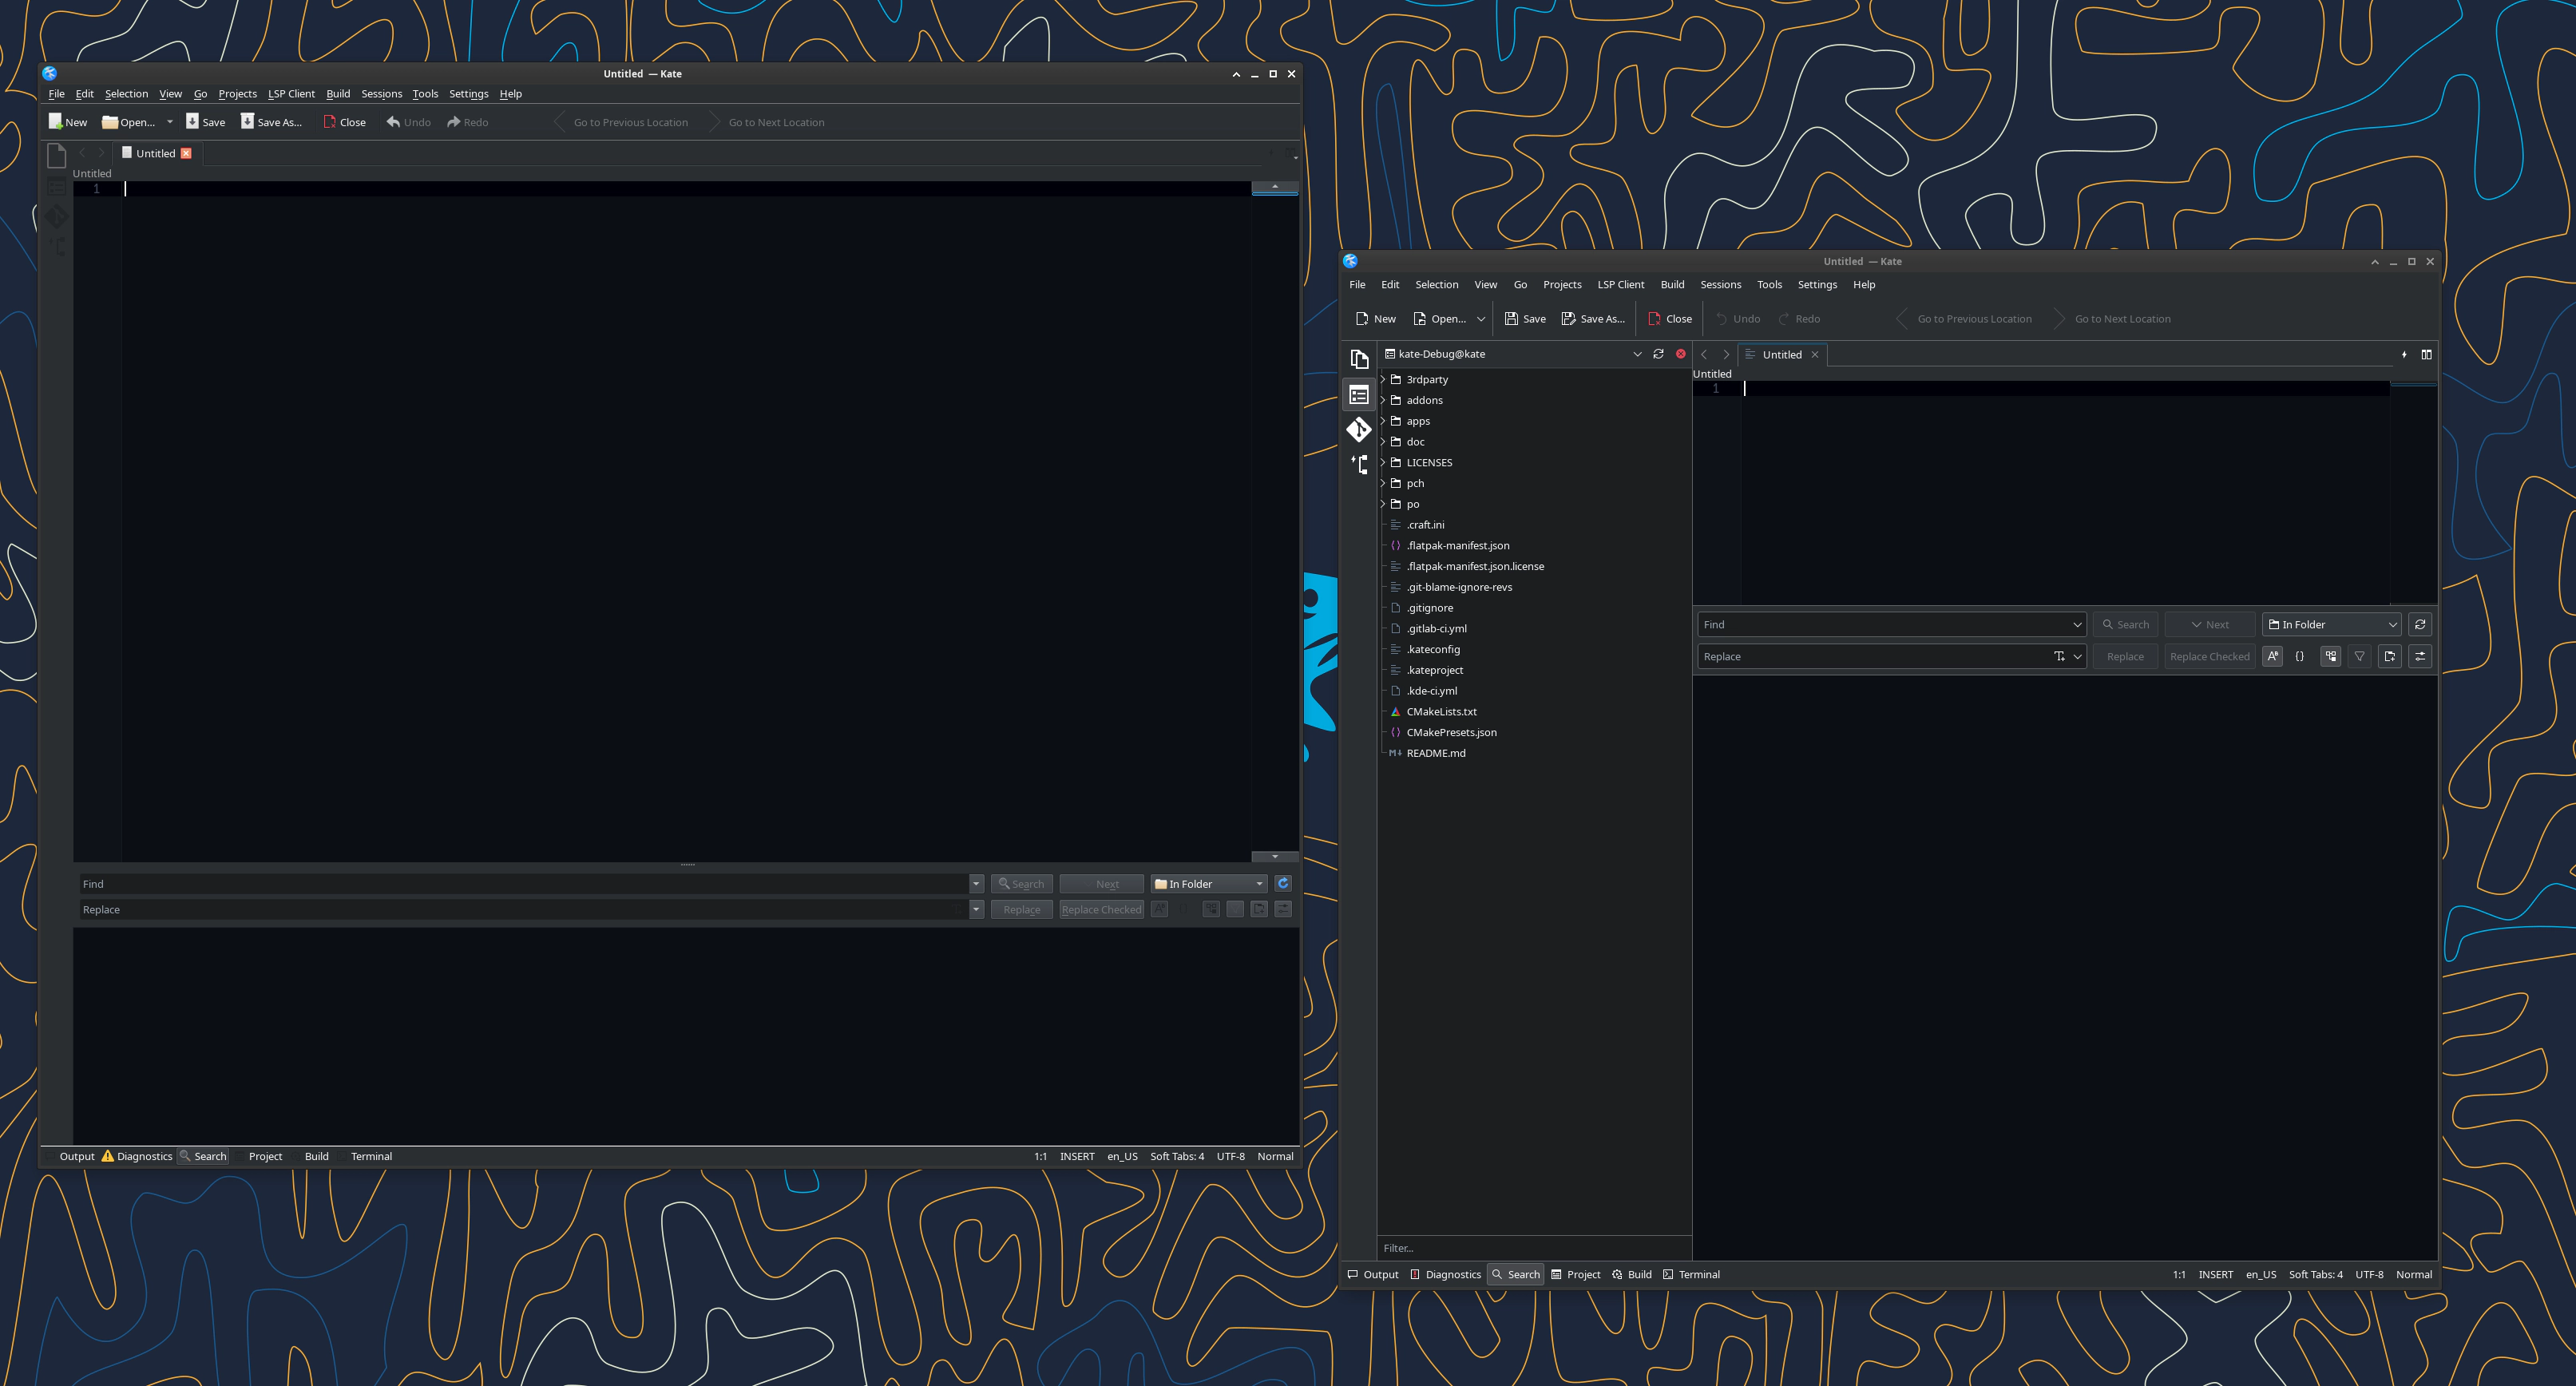Close the kate-Debug@kate project via red X

pyautogui.click(x=1680, y=354)
